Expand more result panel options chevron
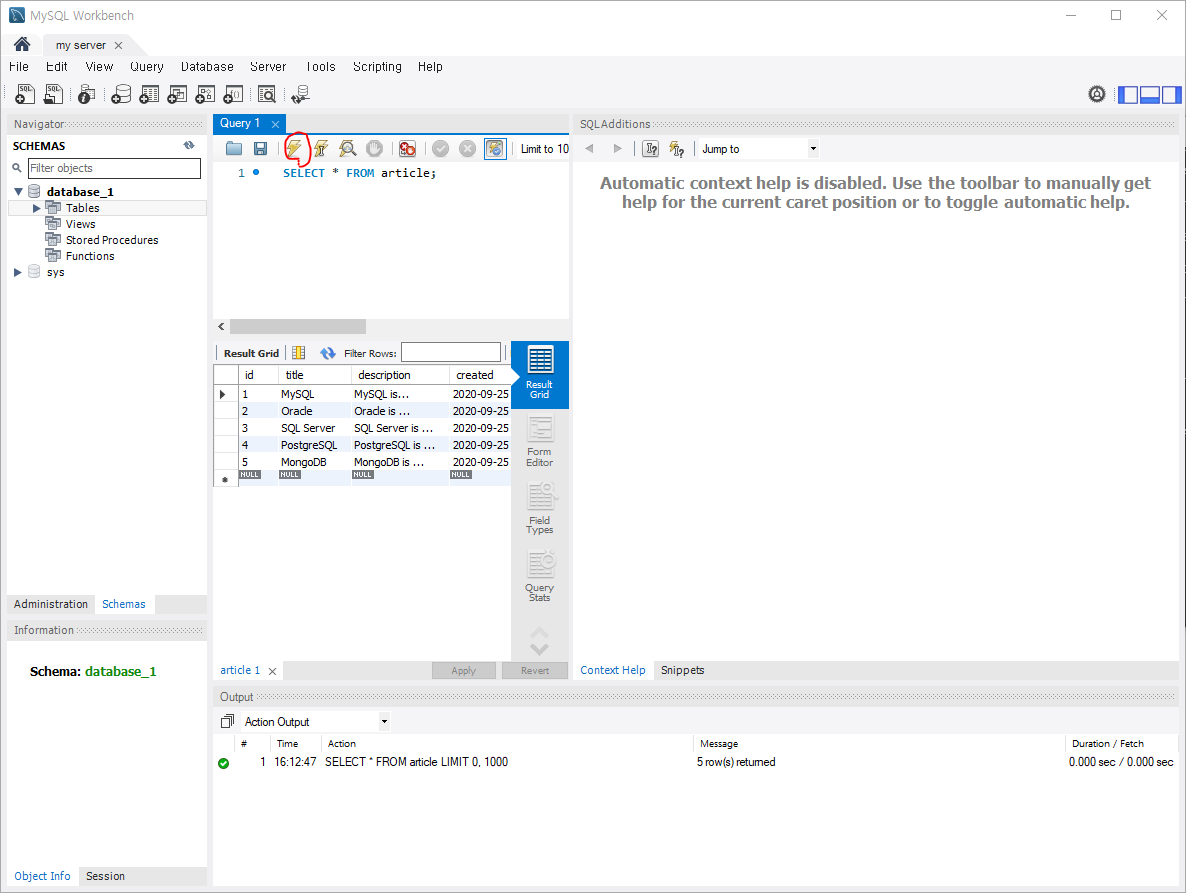 [539, 648]
